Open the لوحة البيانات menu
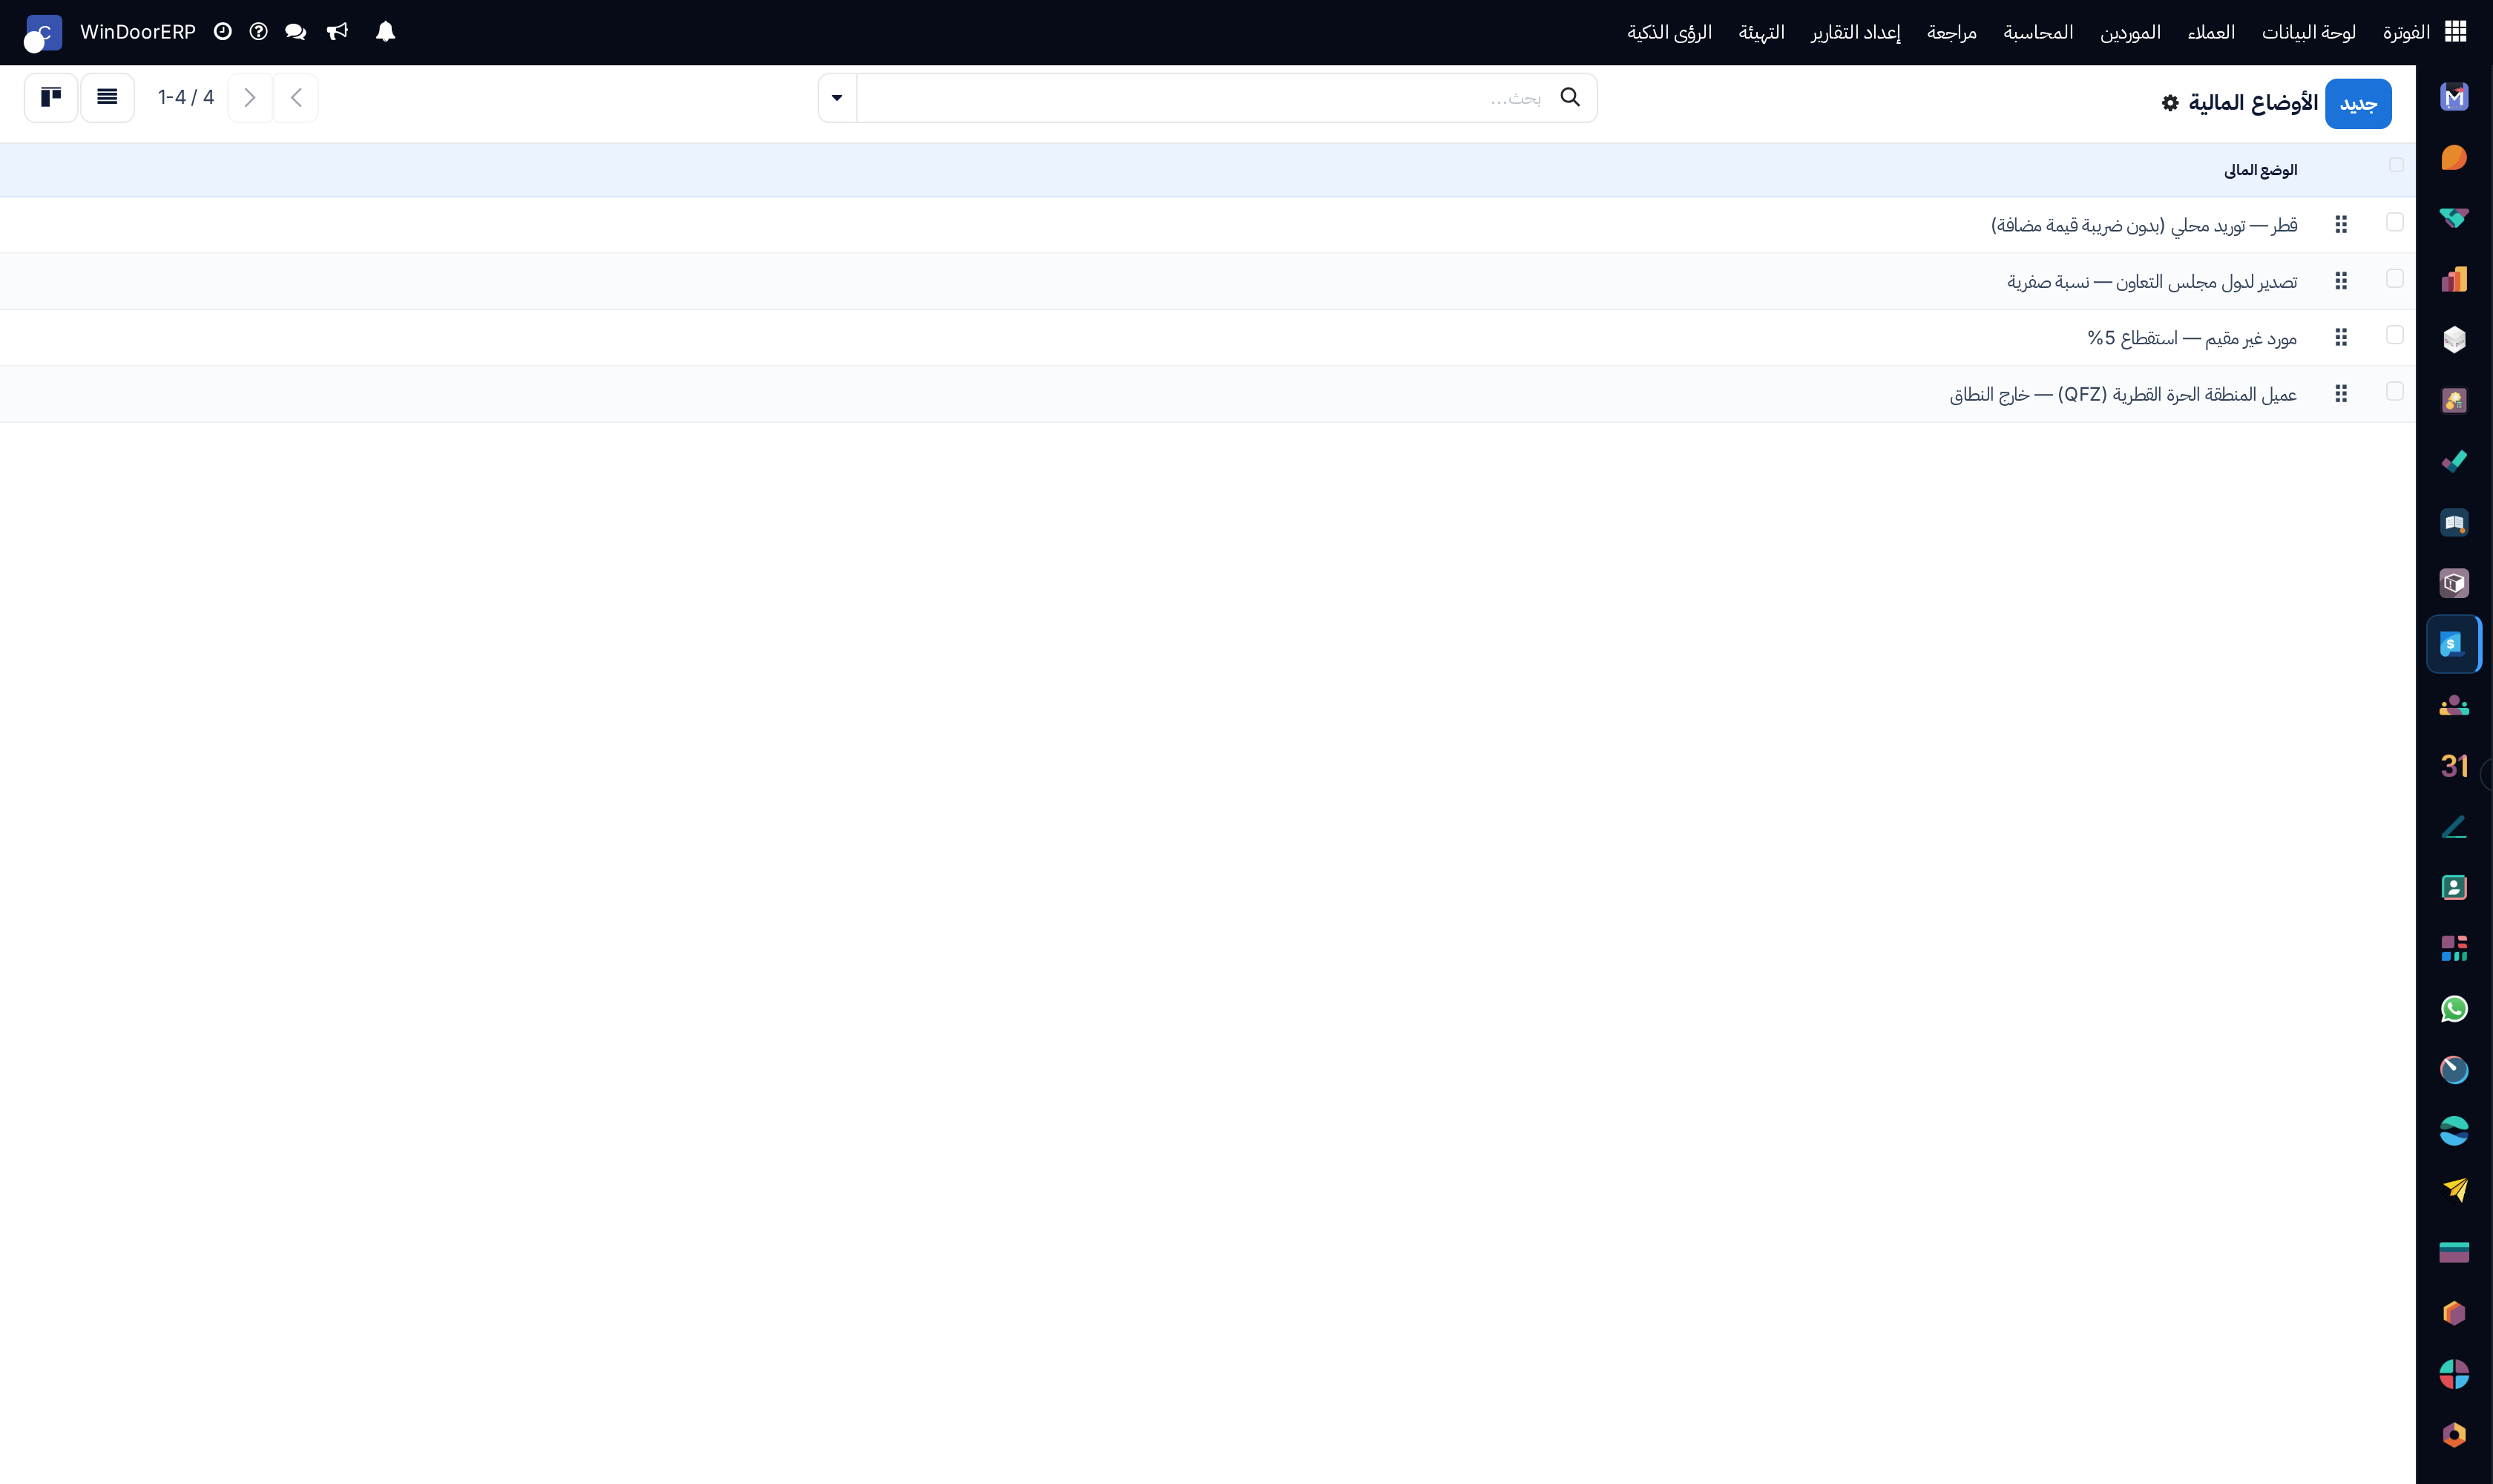 pos(2308,33)
